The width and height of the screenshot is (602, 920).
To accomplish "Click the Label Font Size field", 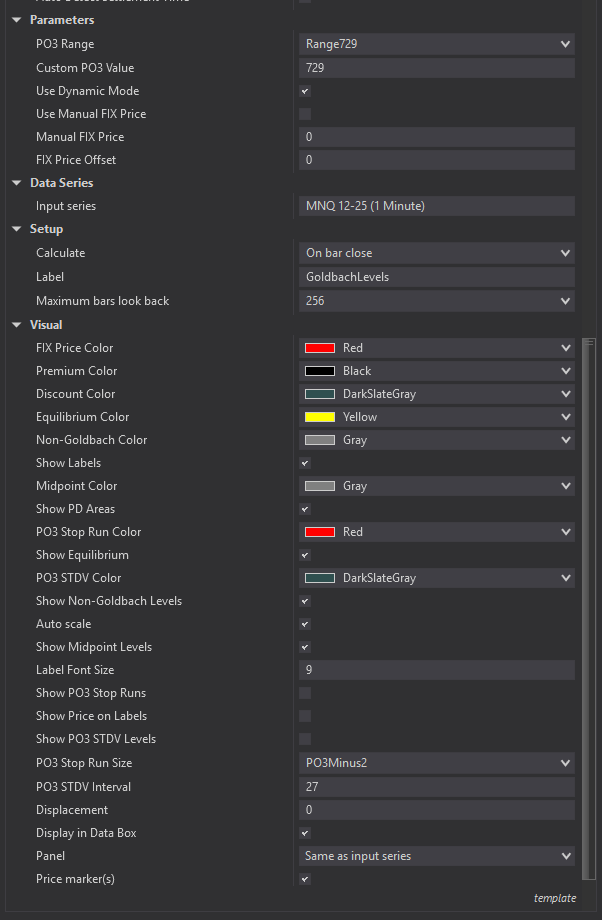I will (436, 670).
